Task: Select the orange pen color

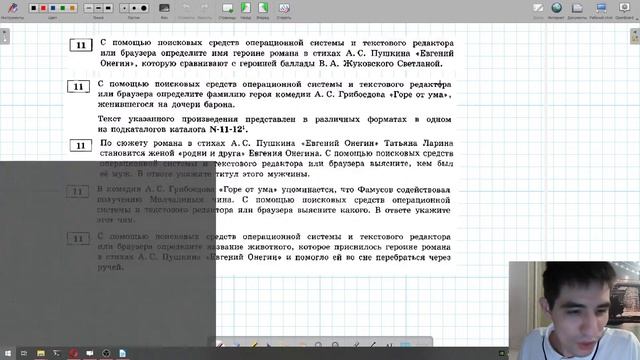Action: tap(72, 8)
